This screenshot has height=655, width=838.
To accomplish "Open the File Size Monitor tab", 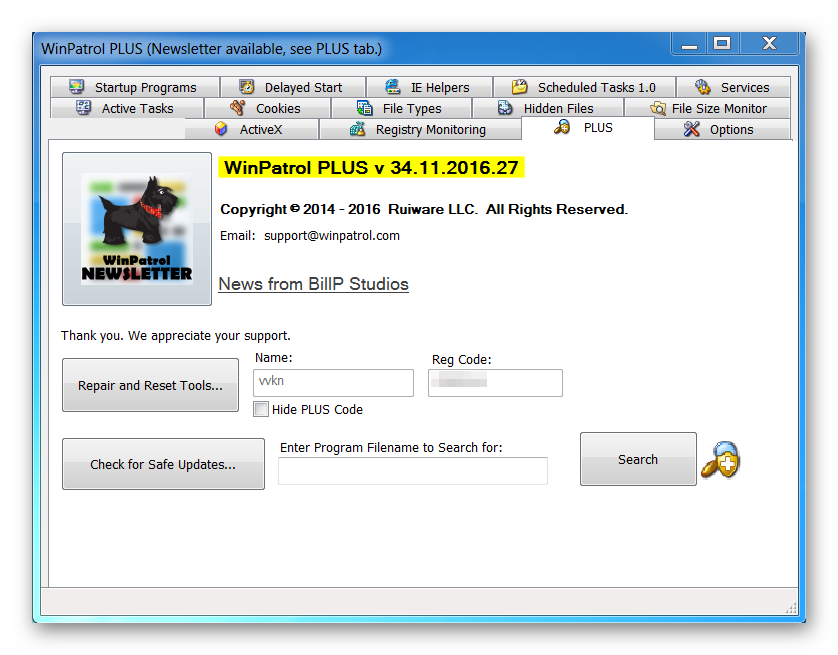I will (x=708, y=108).
